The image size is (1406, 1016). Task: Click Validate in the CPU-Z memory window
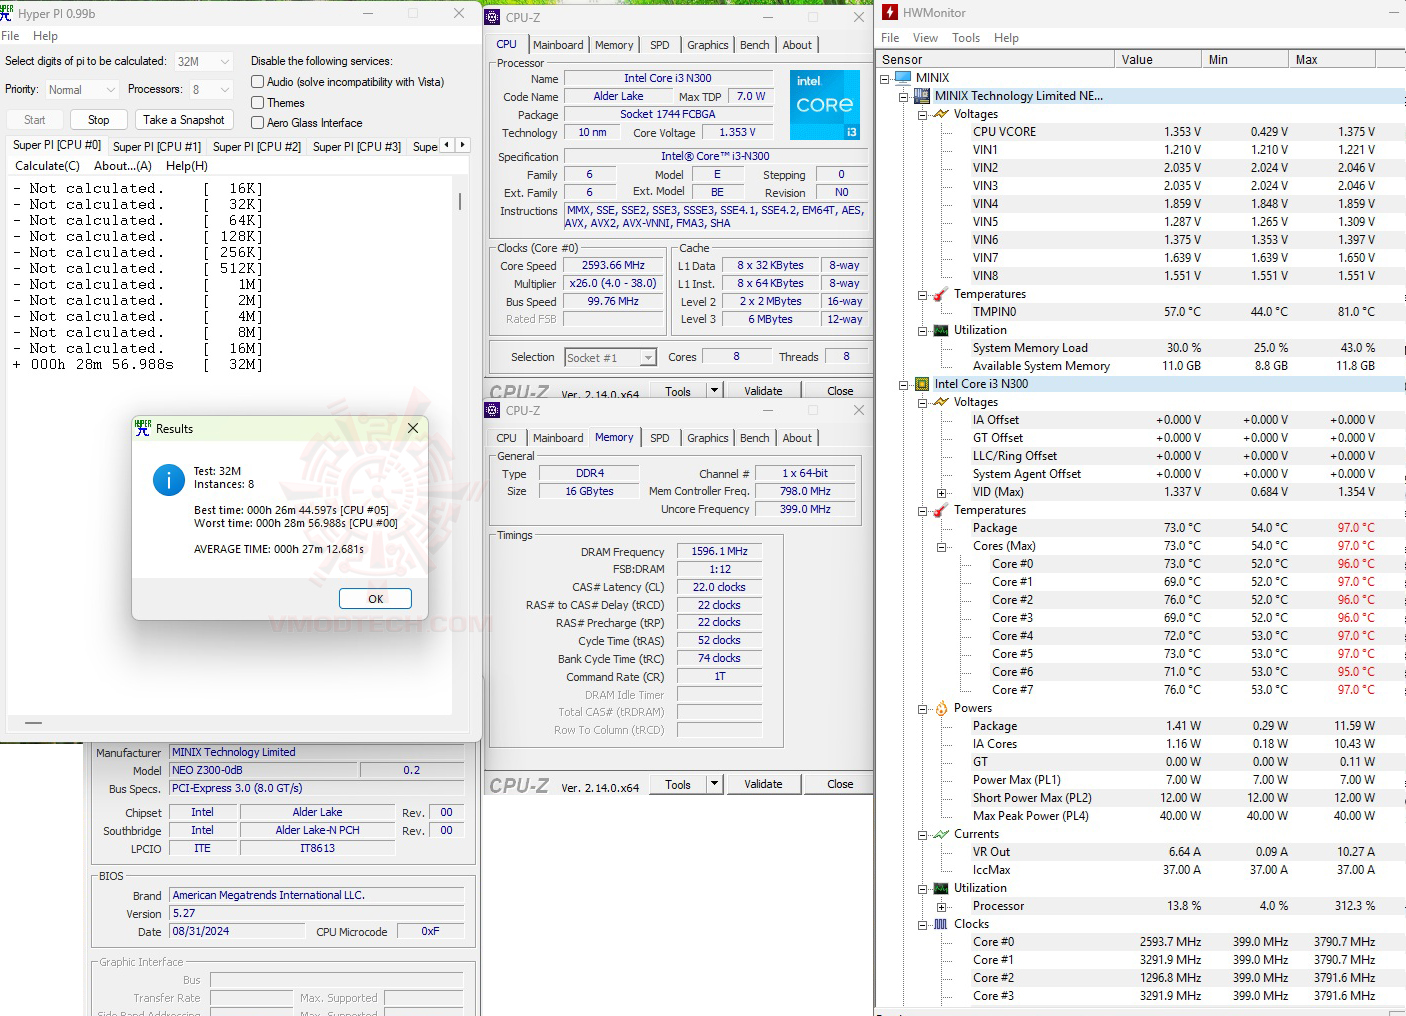coord(763,784)
